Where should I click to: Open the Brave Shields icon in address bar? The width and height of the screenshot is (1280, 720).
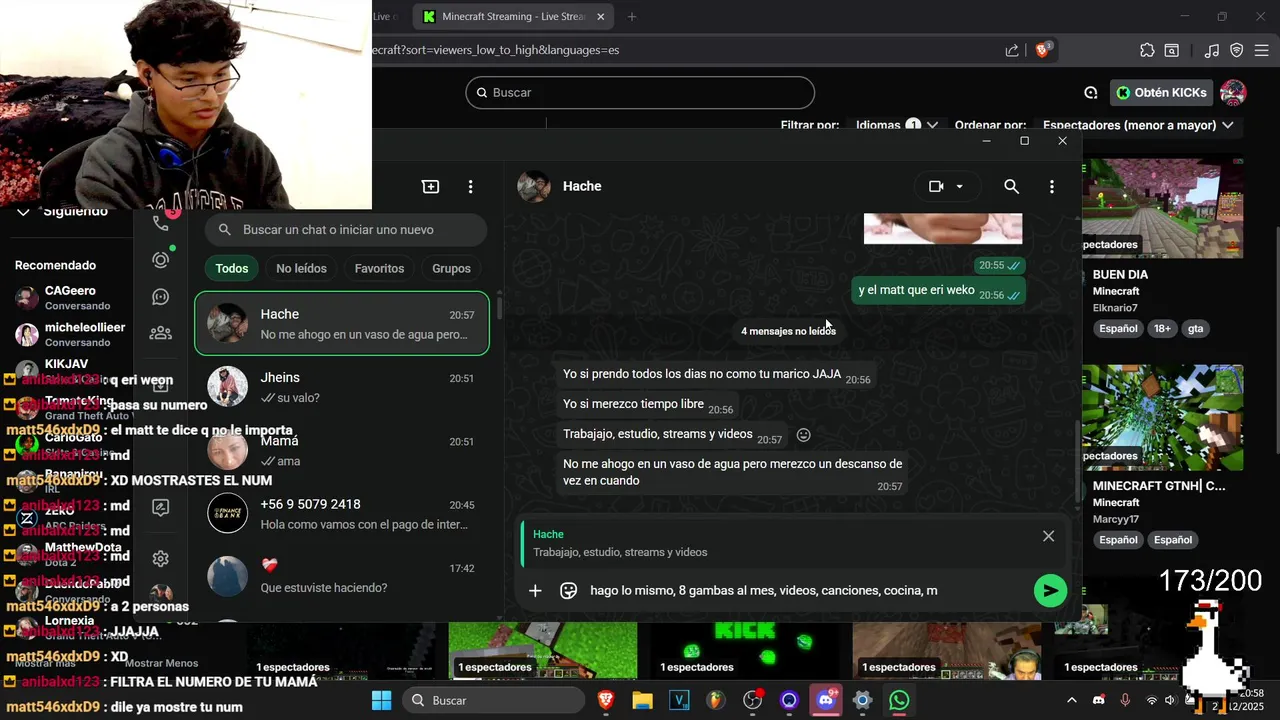[1042, 49]
